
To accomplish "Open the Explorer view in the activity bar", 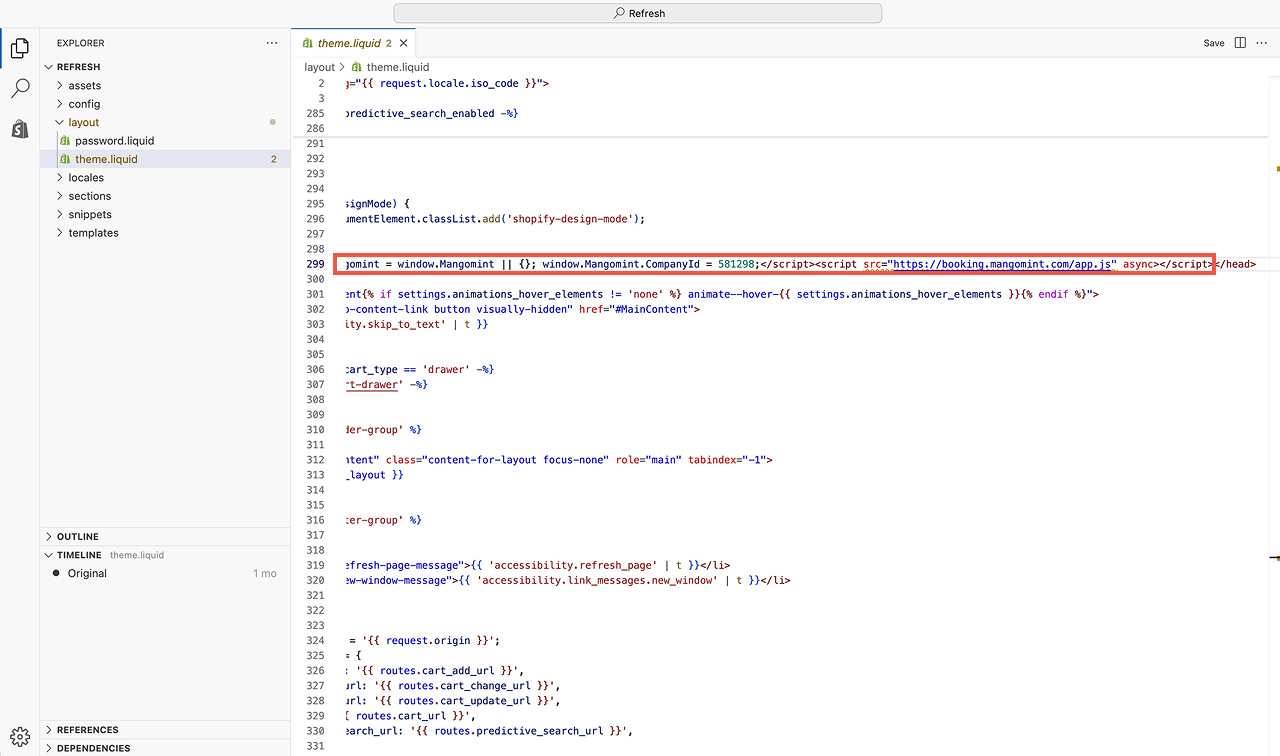I will click(20, 47).
